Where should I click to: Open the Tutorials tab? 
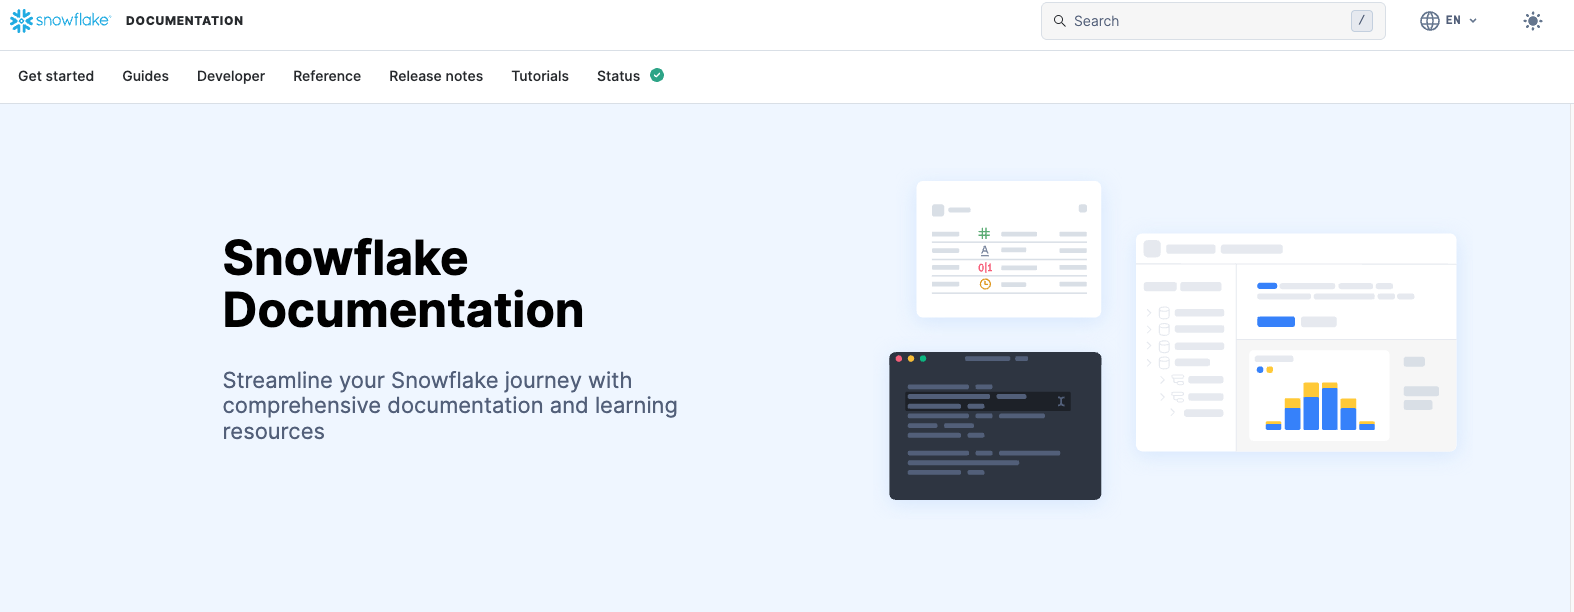coord(540,76)
